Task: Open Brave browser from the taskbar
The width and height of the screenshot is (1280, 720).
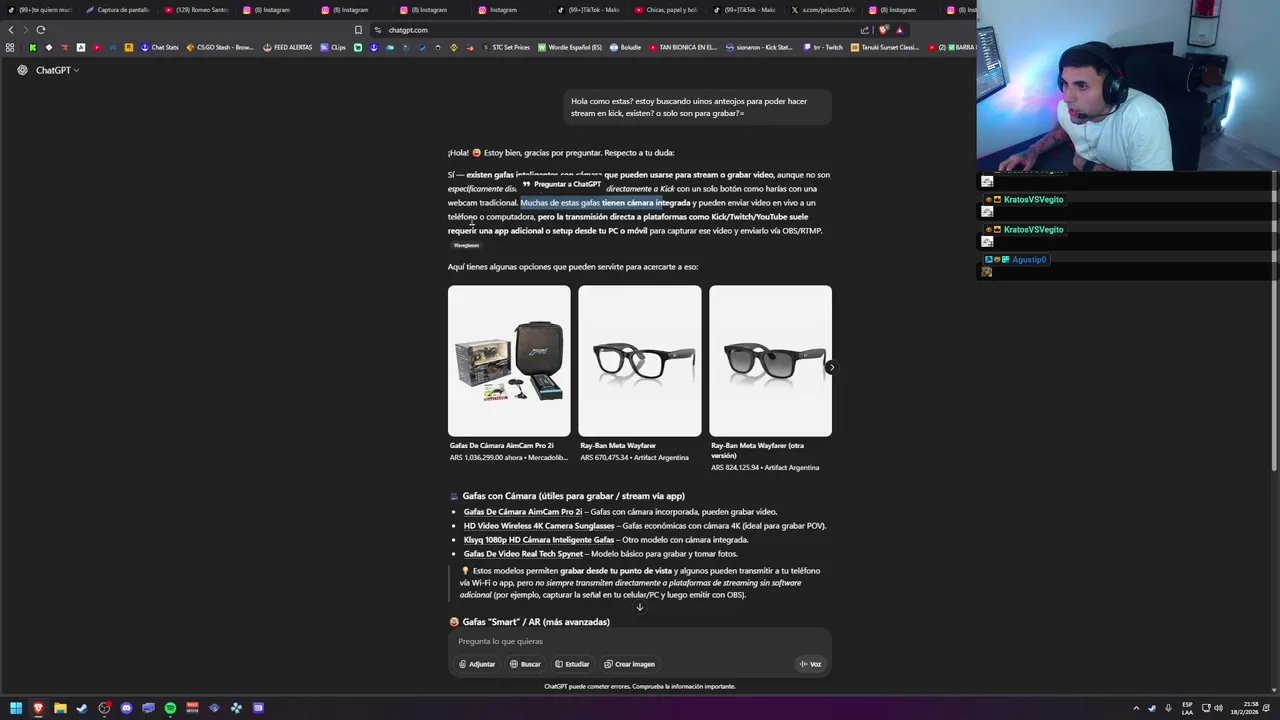Action: click(x=38, y=708)
